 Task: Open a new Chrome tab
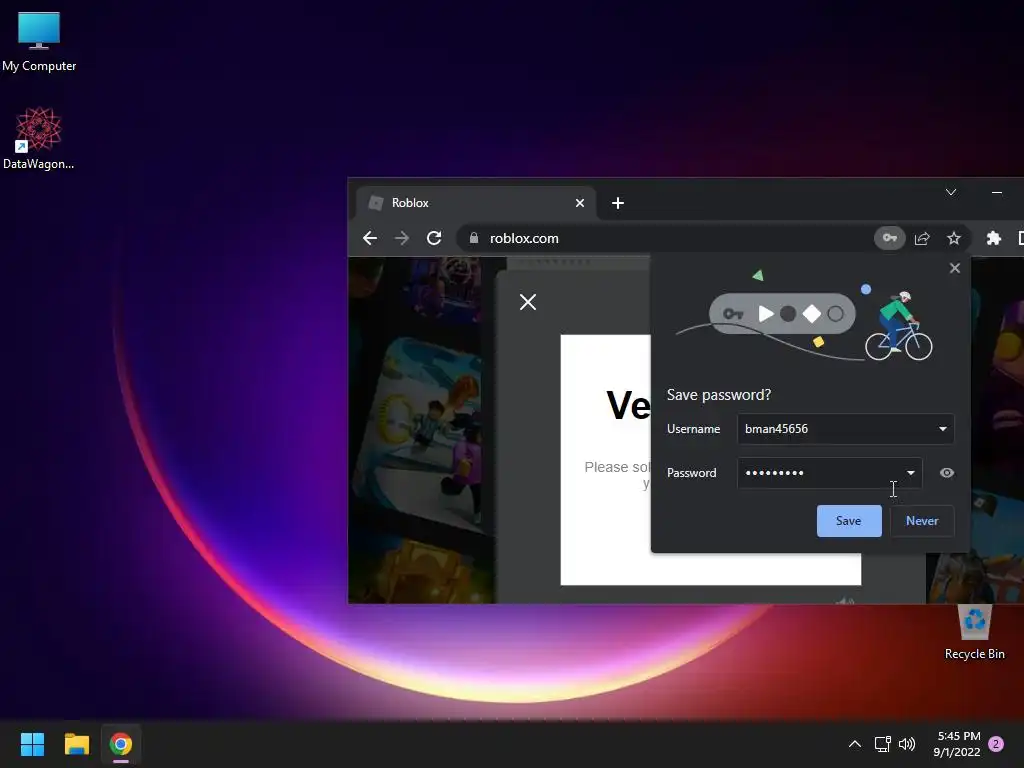click(618, 203)
